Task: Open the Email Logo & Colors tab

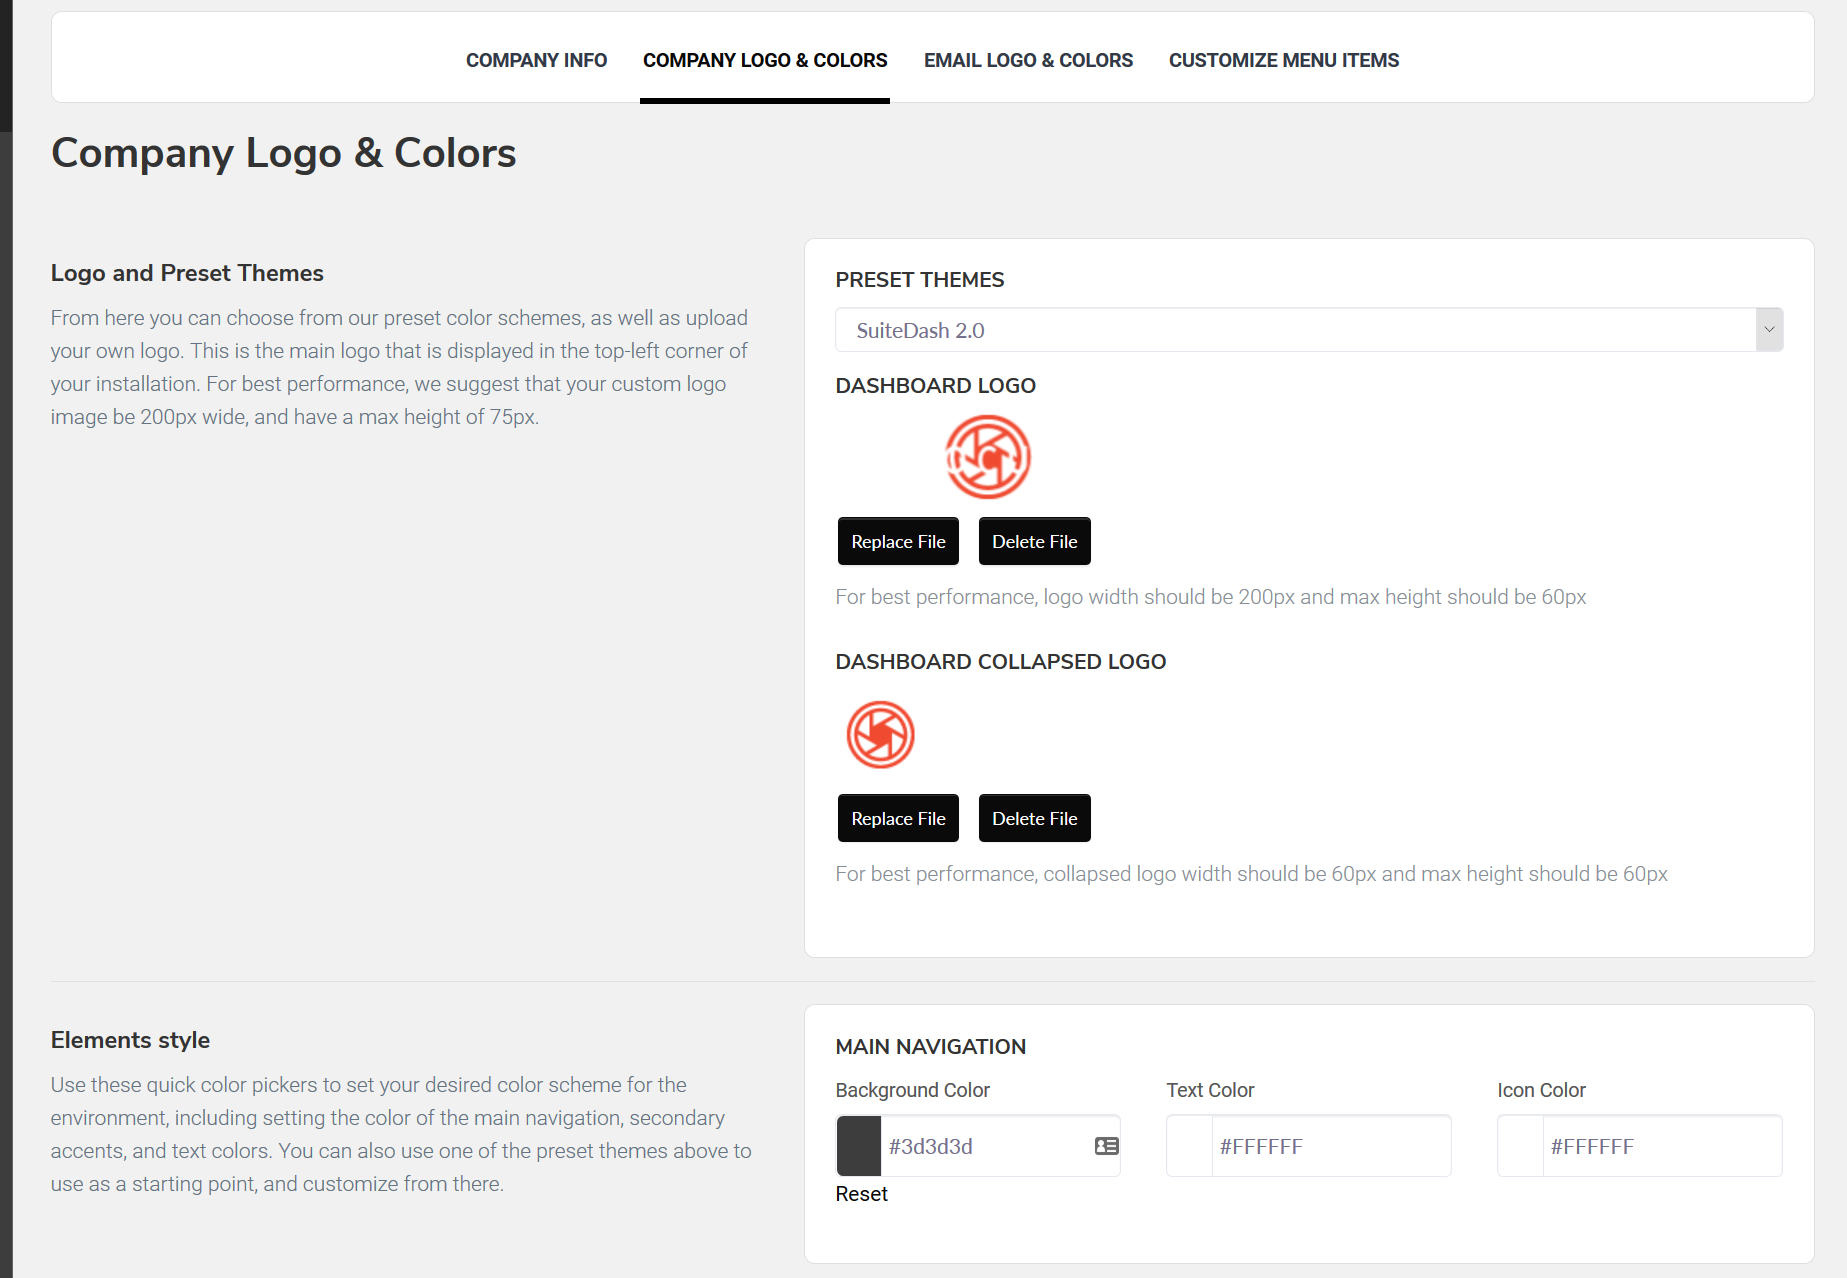Action: [x=1028, y=60]
